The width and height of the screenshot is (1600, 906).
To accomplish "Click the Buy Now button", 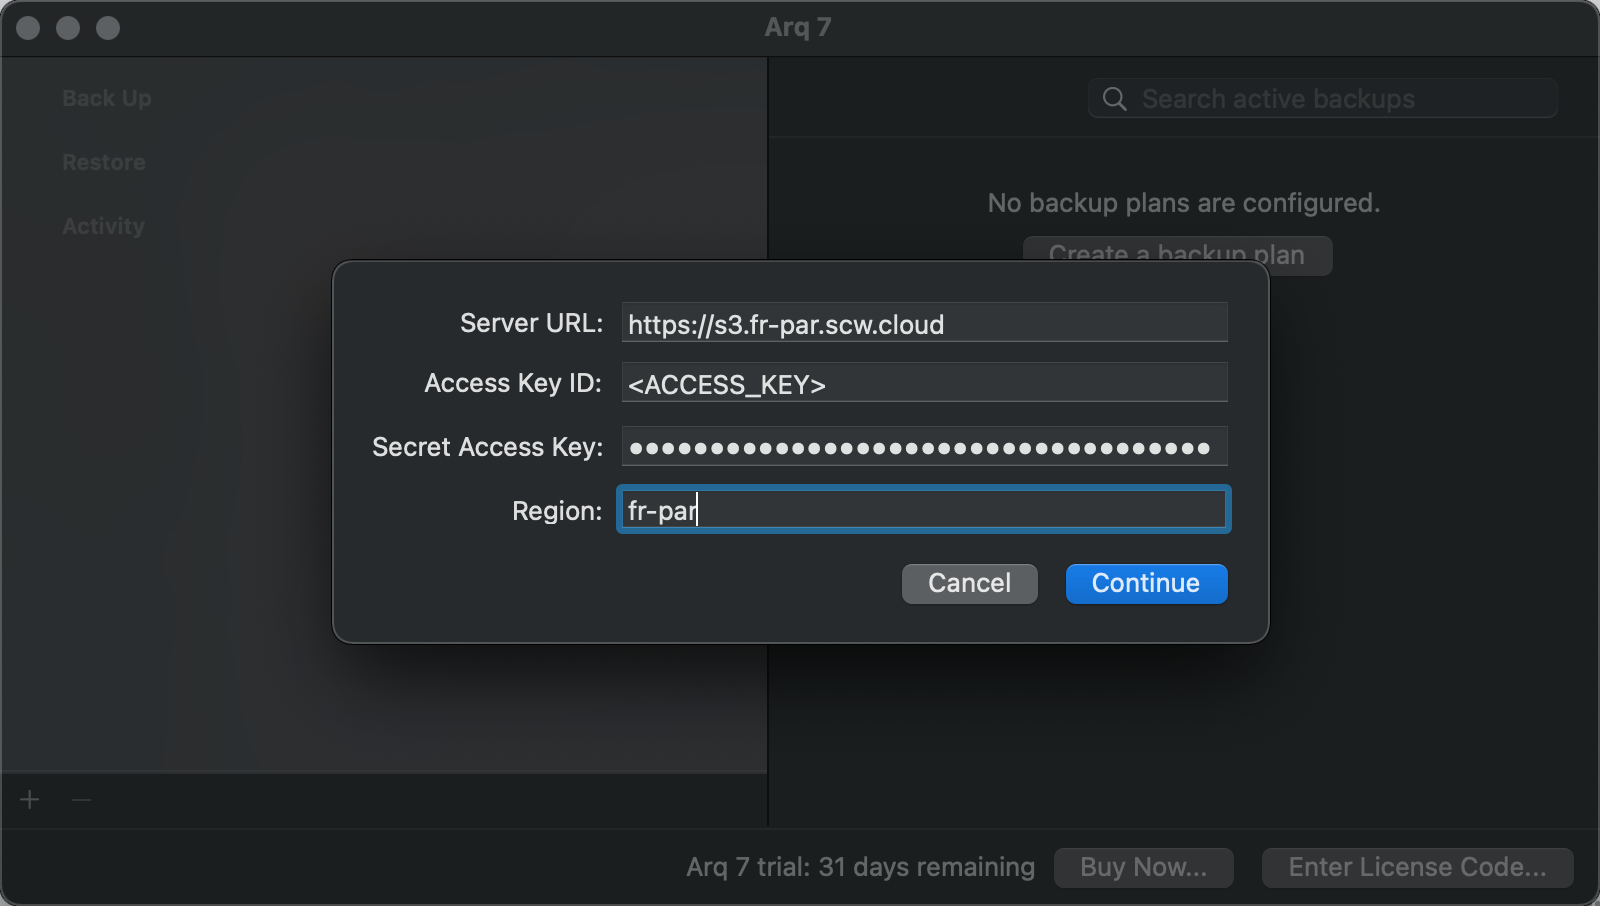I will click(1143, 867).
